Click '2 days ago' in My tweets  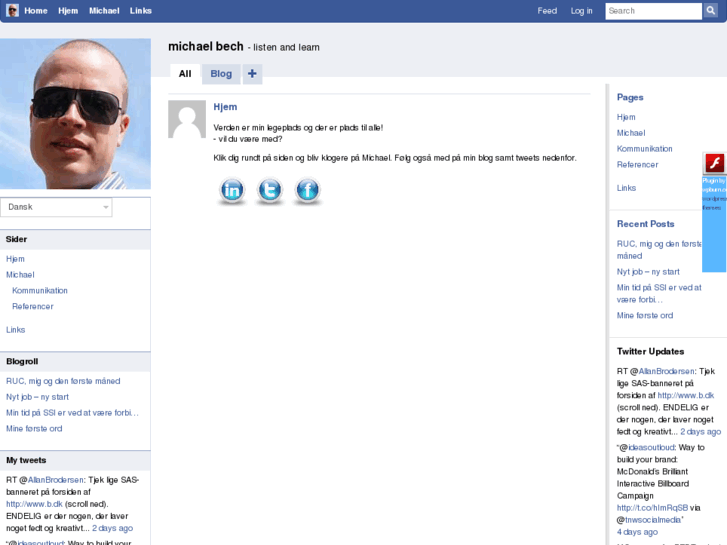[x=112, y=528]
